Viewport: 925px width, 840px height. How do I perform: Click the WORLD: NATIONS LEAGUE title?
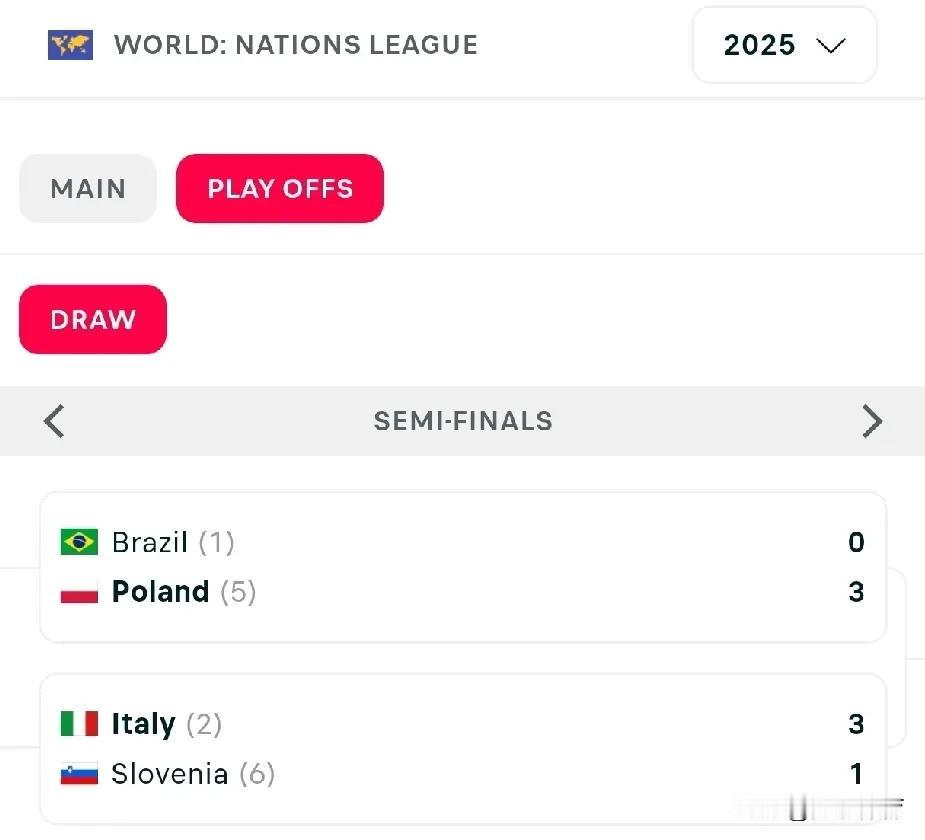tap(296, 45)
